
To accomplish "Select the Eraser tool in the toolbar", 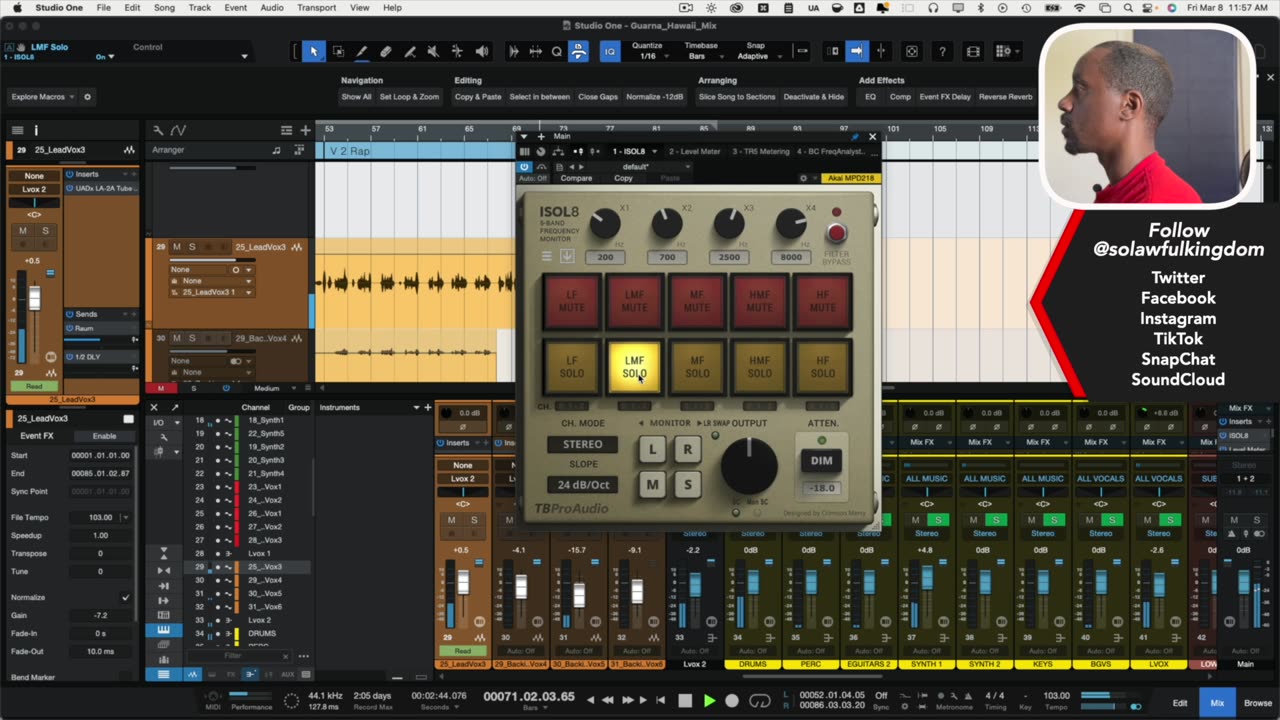I will (x=386, y=51).
